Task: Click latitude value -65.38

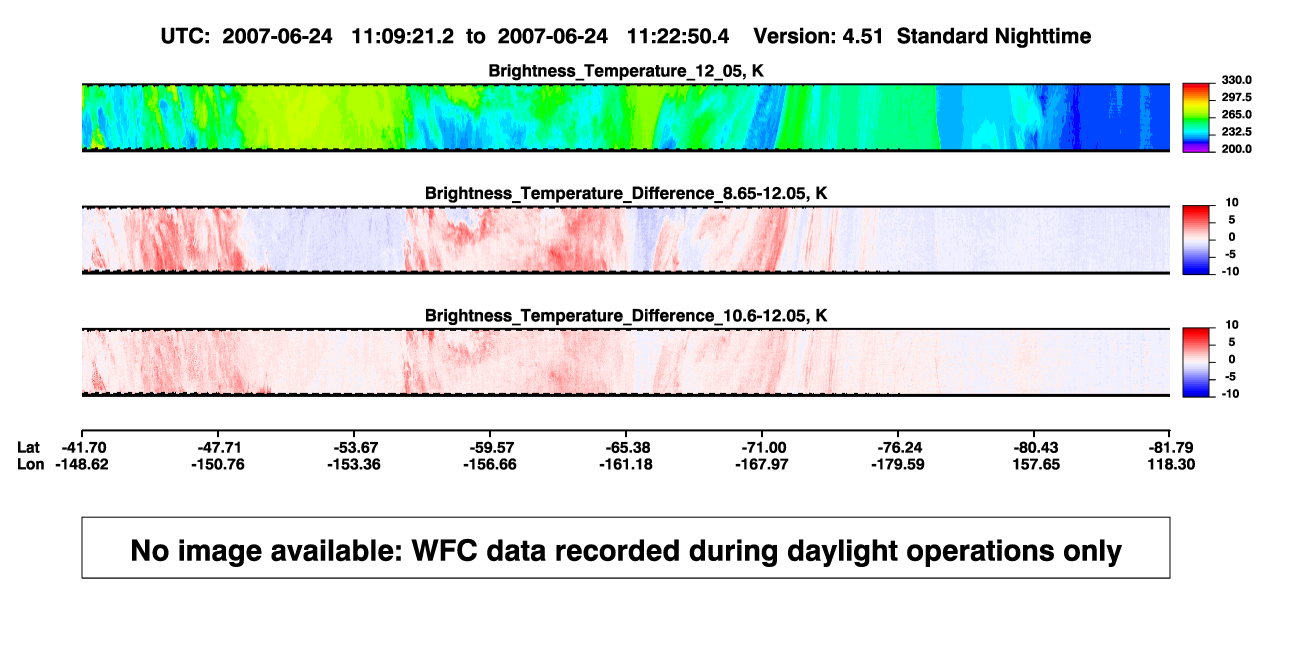Action: 625,447
